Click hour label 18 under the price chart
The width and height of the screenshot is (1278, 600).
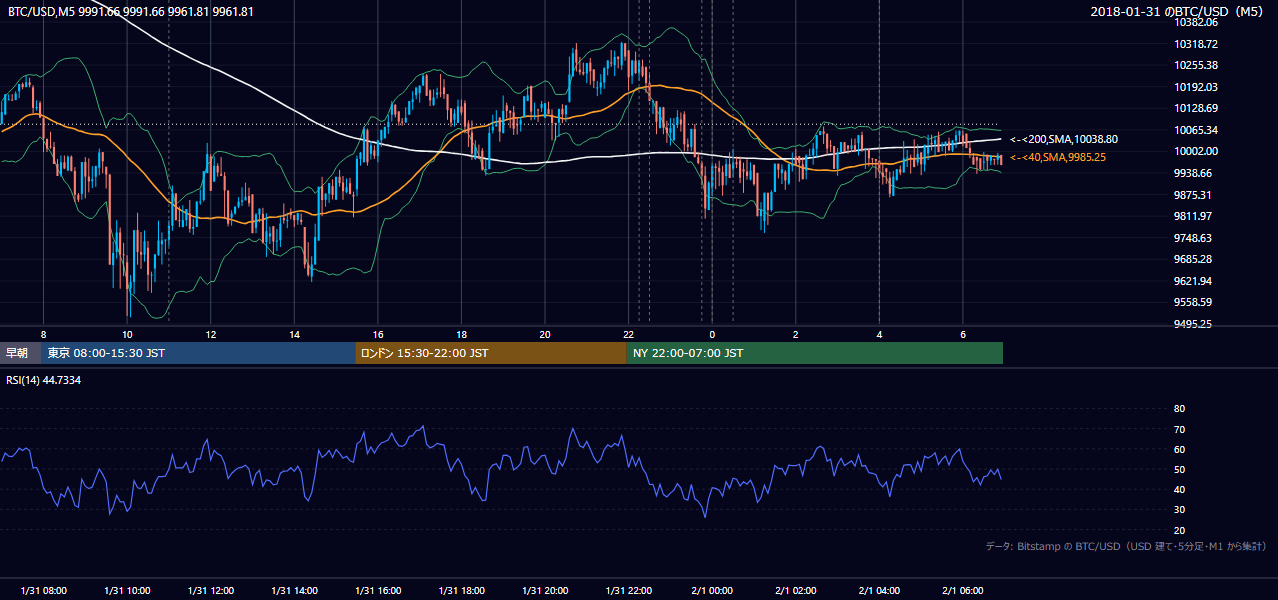pyautogui.click(x=461, y=334)
